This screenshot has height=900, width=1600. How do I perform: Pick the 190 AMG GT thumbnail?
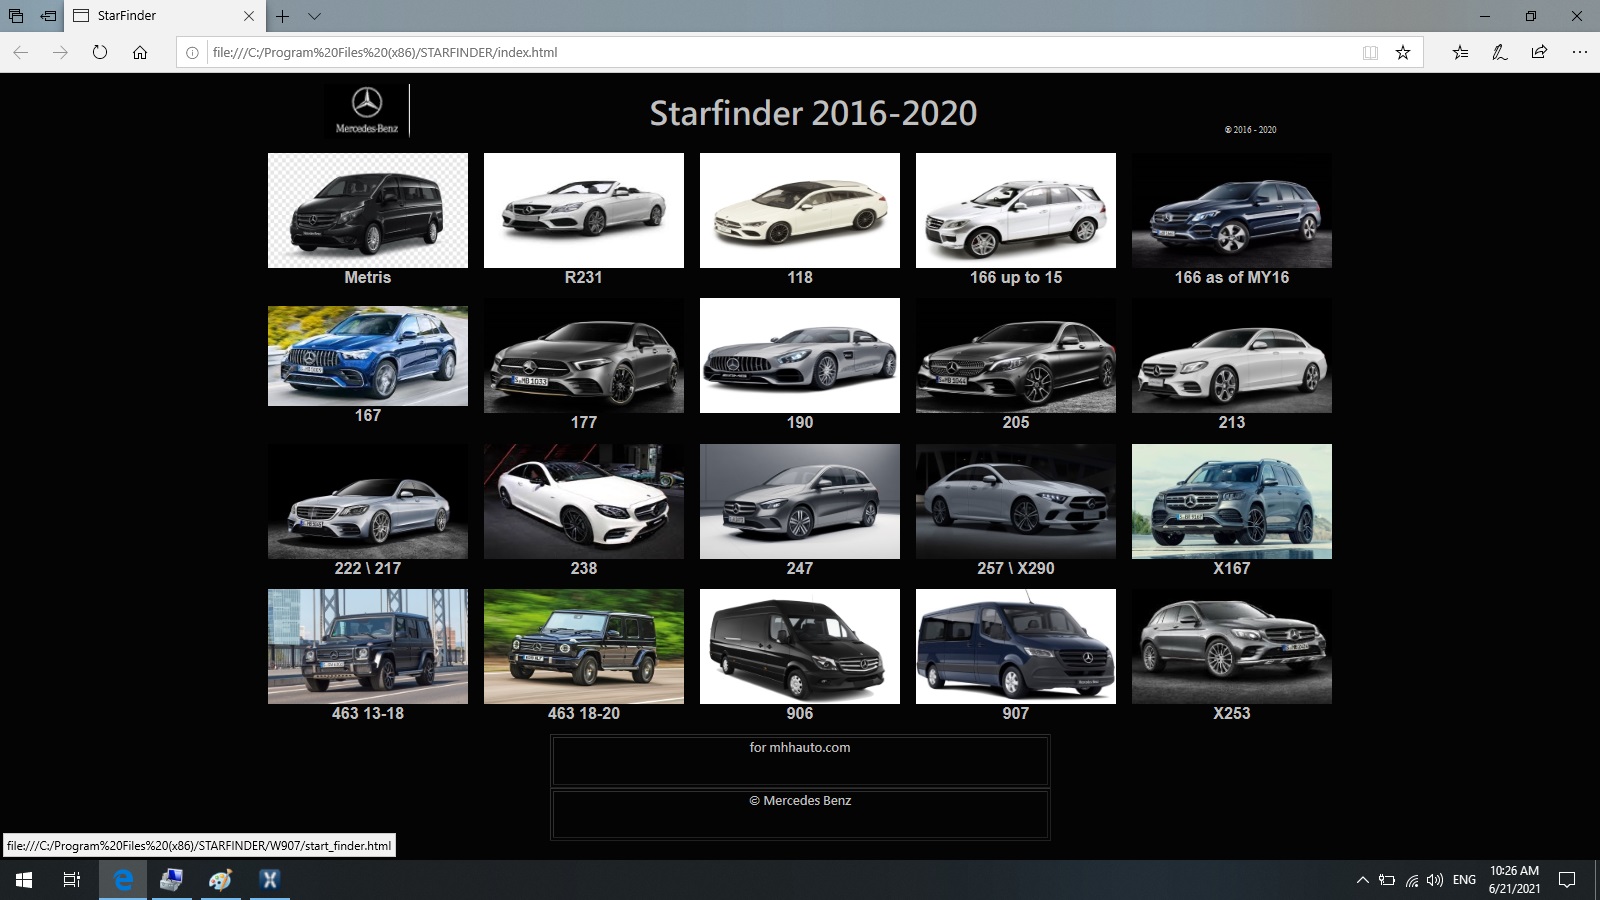pos(800,355)
